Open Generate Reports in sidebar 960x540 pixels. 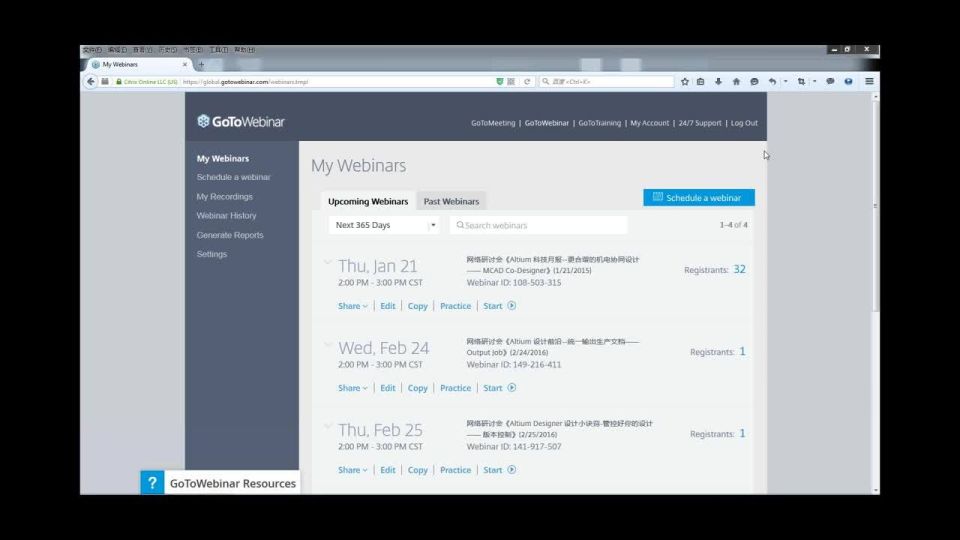[230, 235]
